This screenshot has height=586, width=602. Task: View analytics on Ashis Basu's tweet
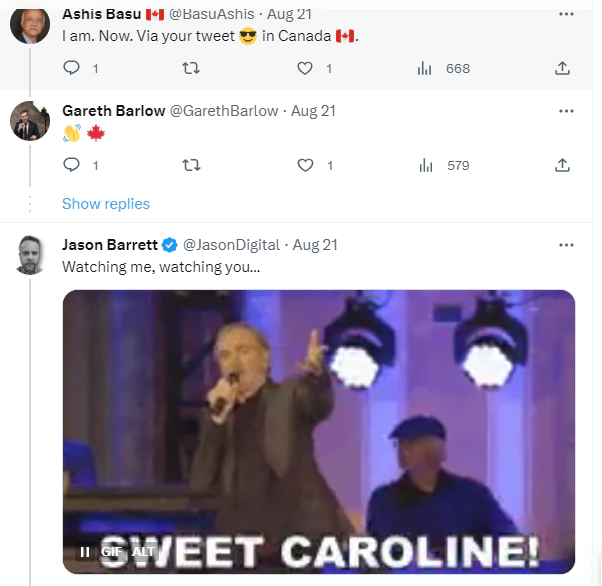[424, 68]
